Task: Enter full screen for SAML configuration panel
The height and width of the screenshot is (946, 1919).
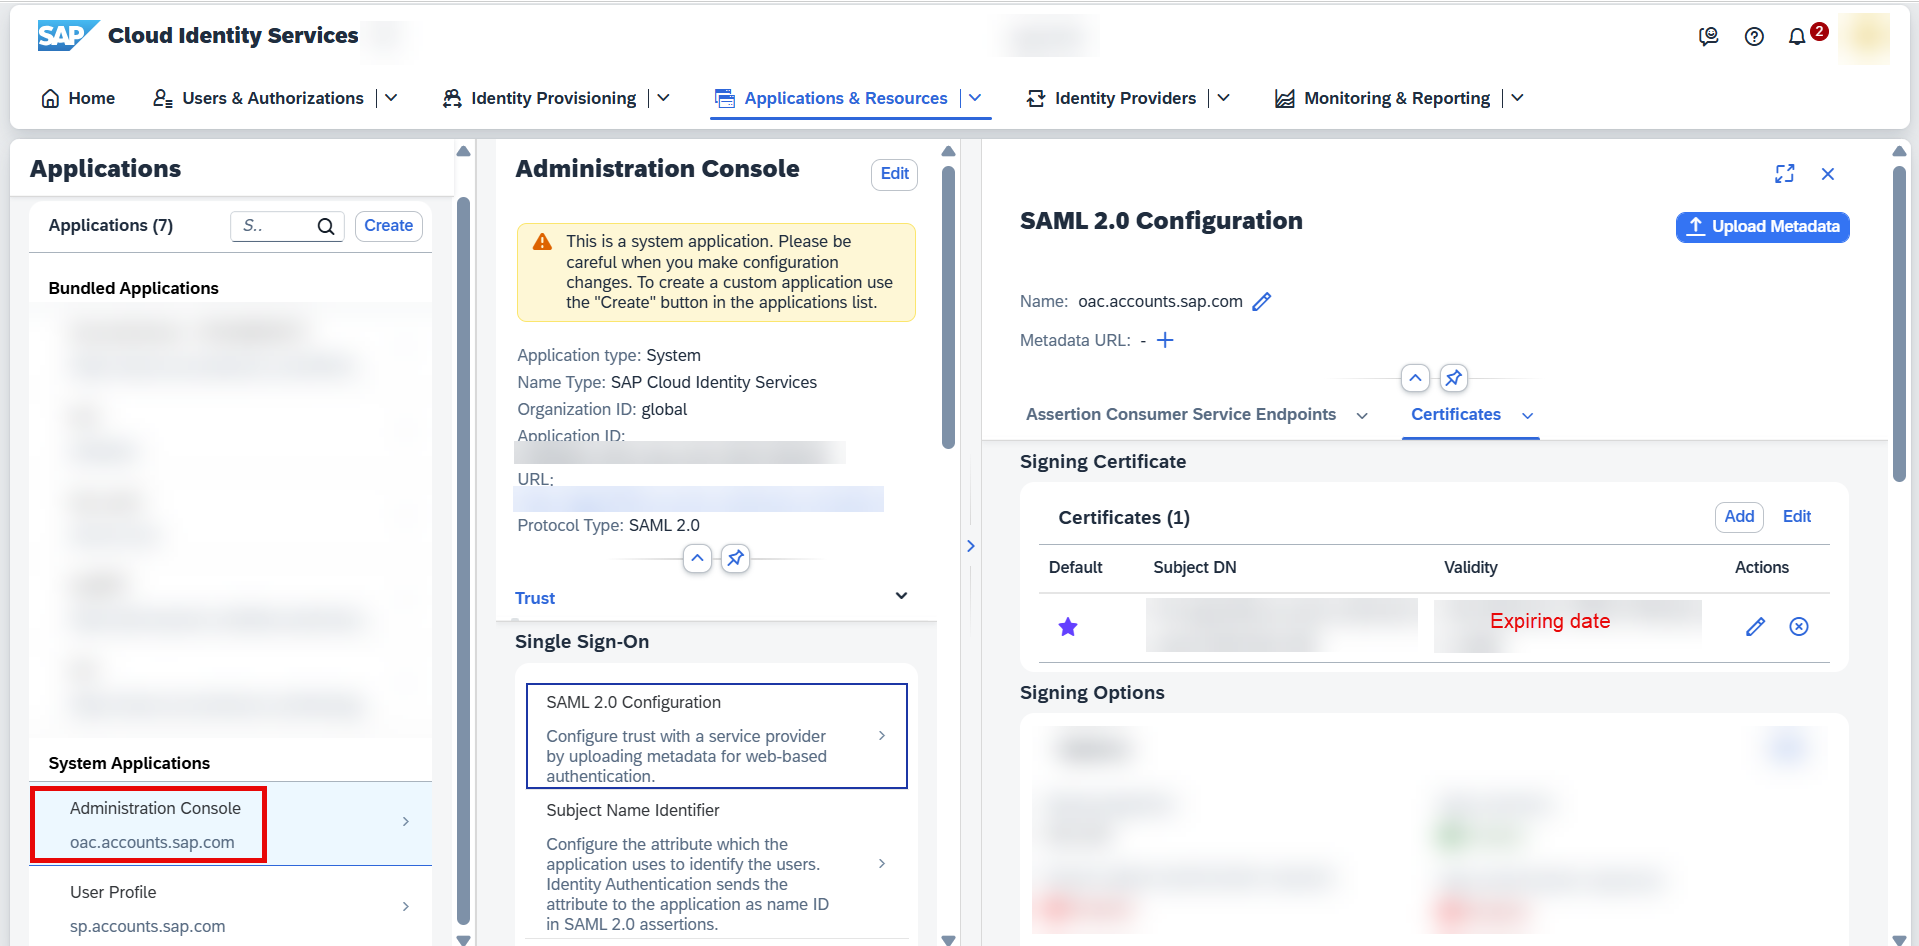Action: tap(1785, 174)
